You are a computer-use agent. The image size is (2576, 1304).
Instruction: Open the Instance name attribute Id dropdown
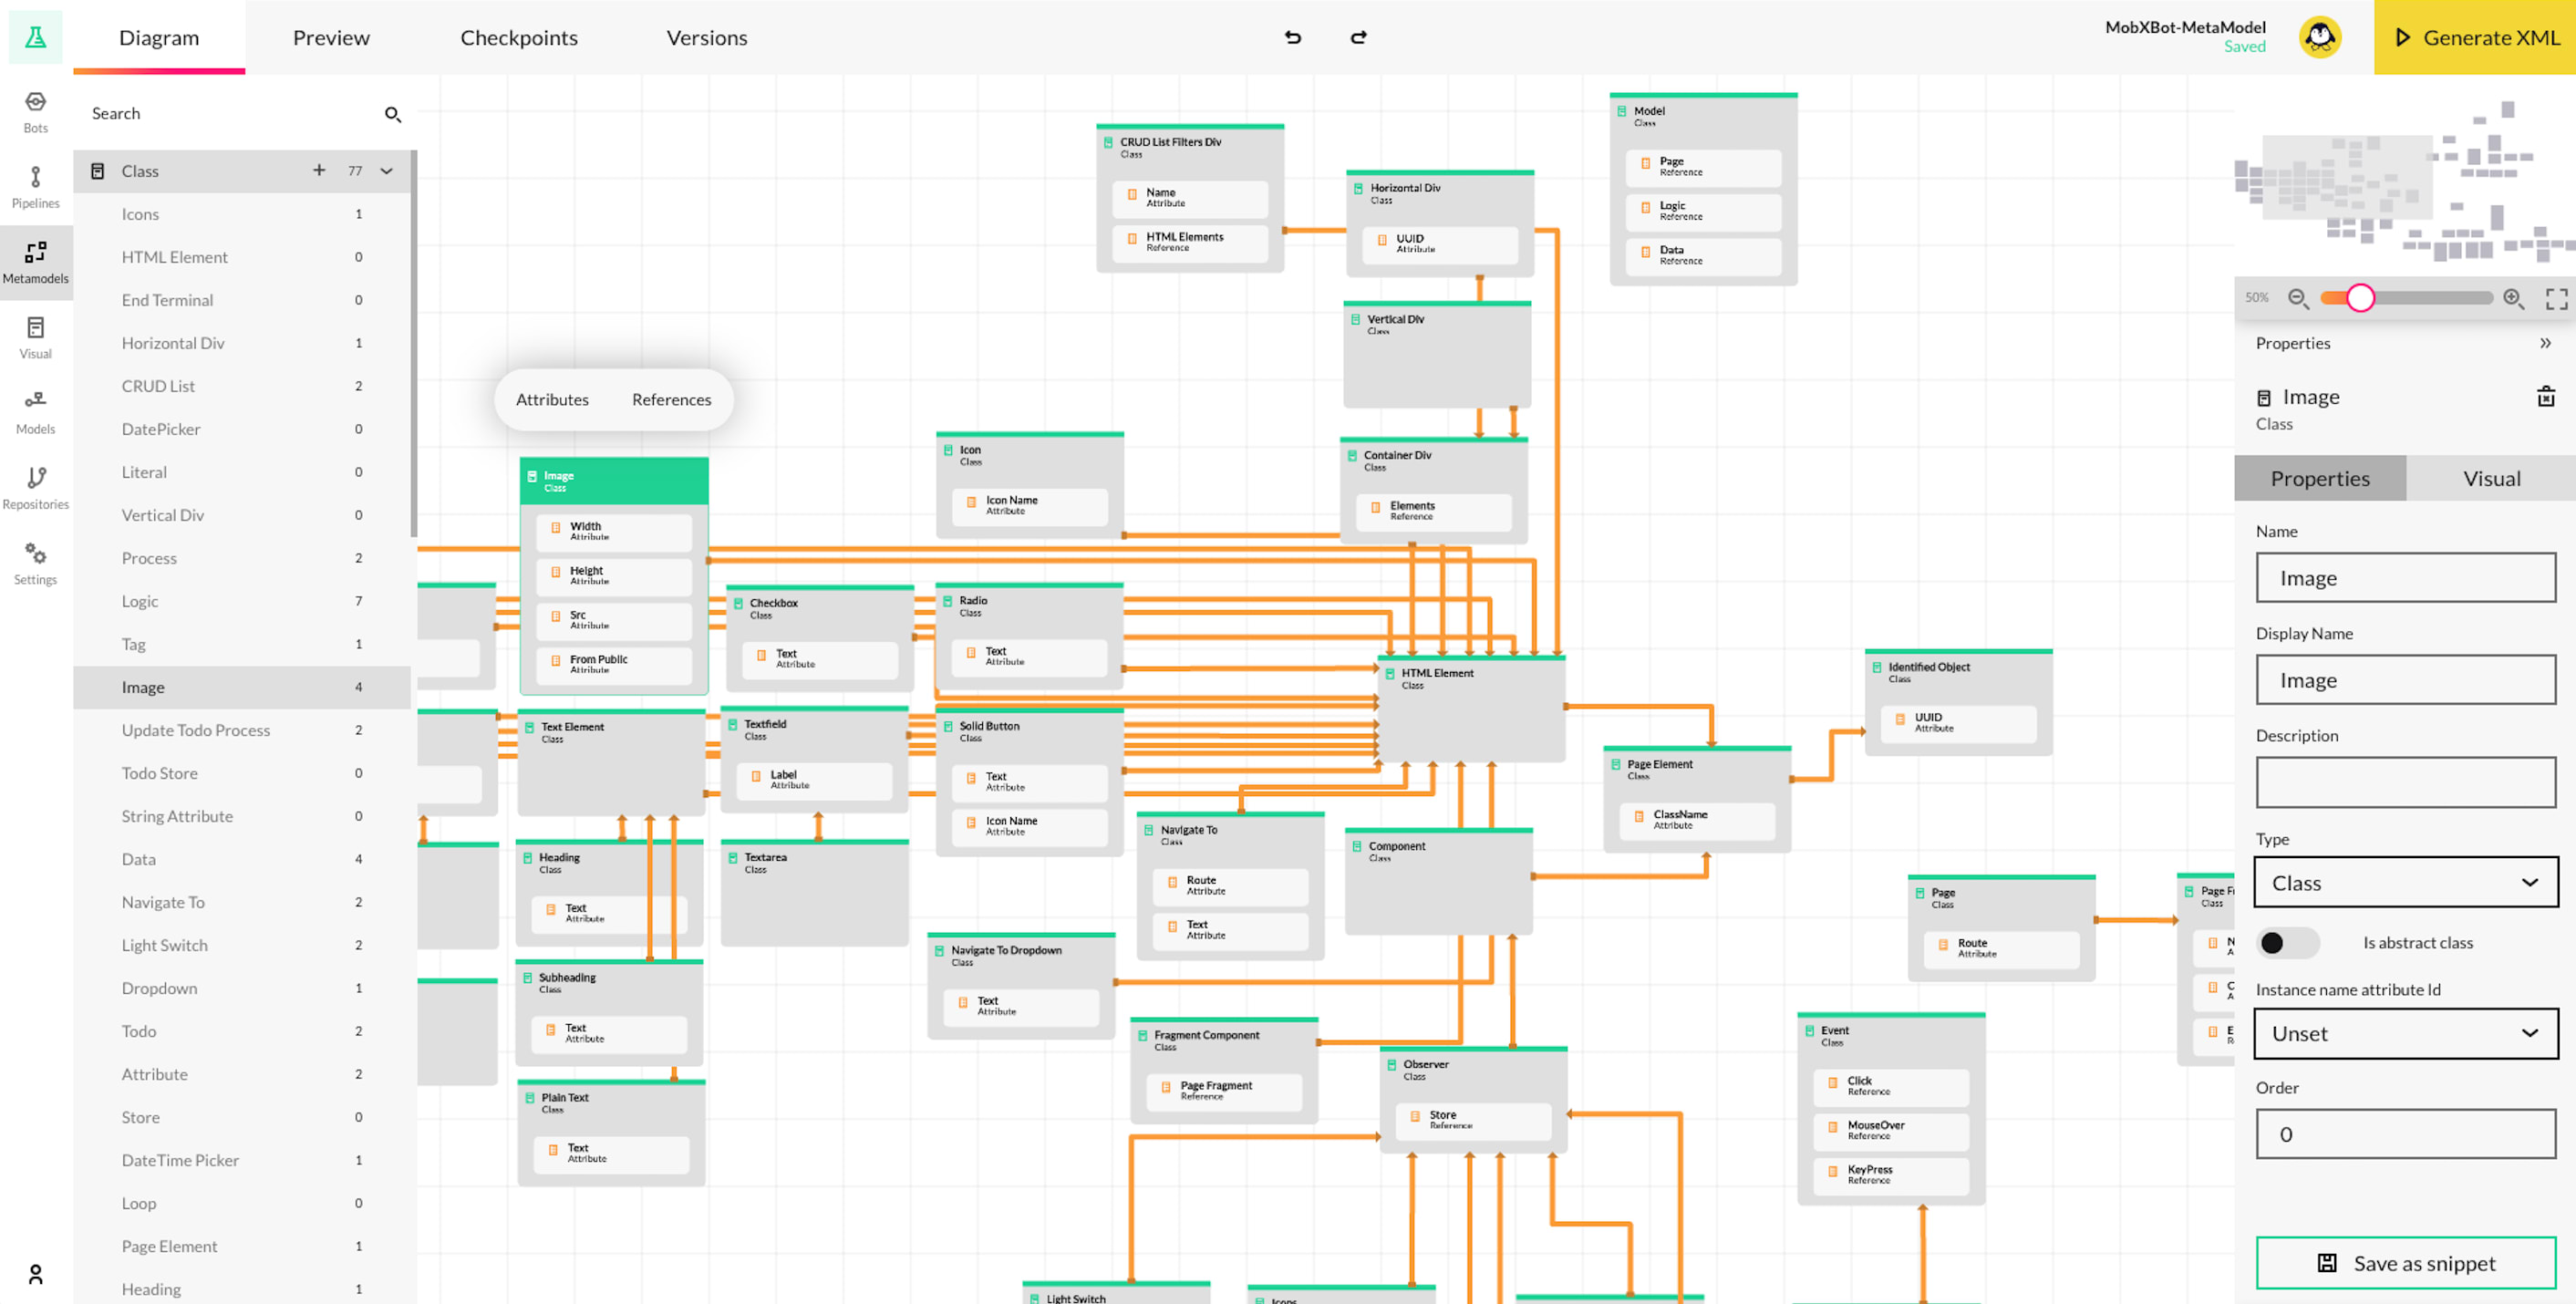(x=2405, y=1034)
